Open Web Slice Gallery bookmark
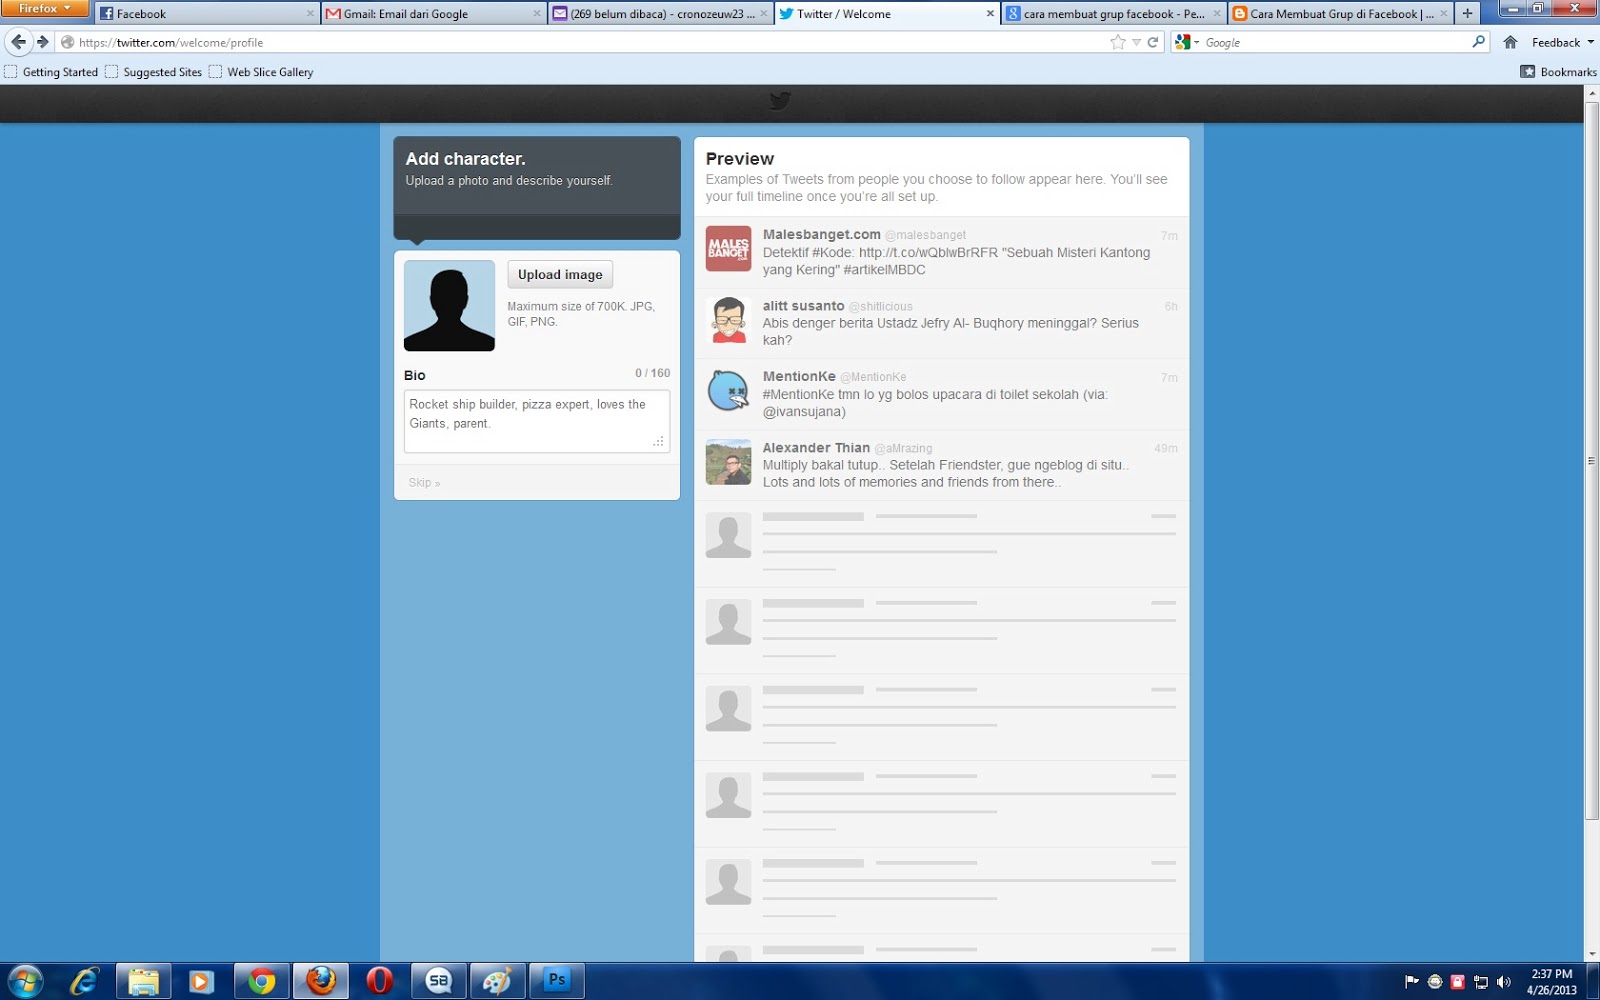1600x1000 pixels. [261, 72]
